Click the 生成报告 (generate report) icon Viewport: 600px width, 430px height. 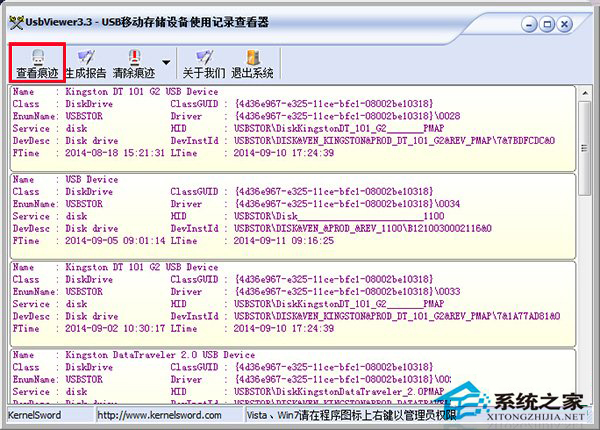coord(86,64)
